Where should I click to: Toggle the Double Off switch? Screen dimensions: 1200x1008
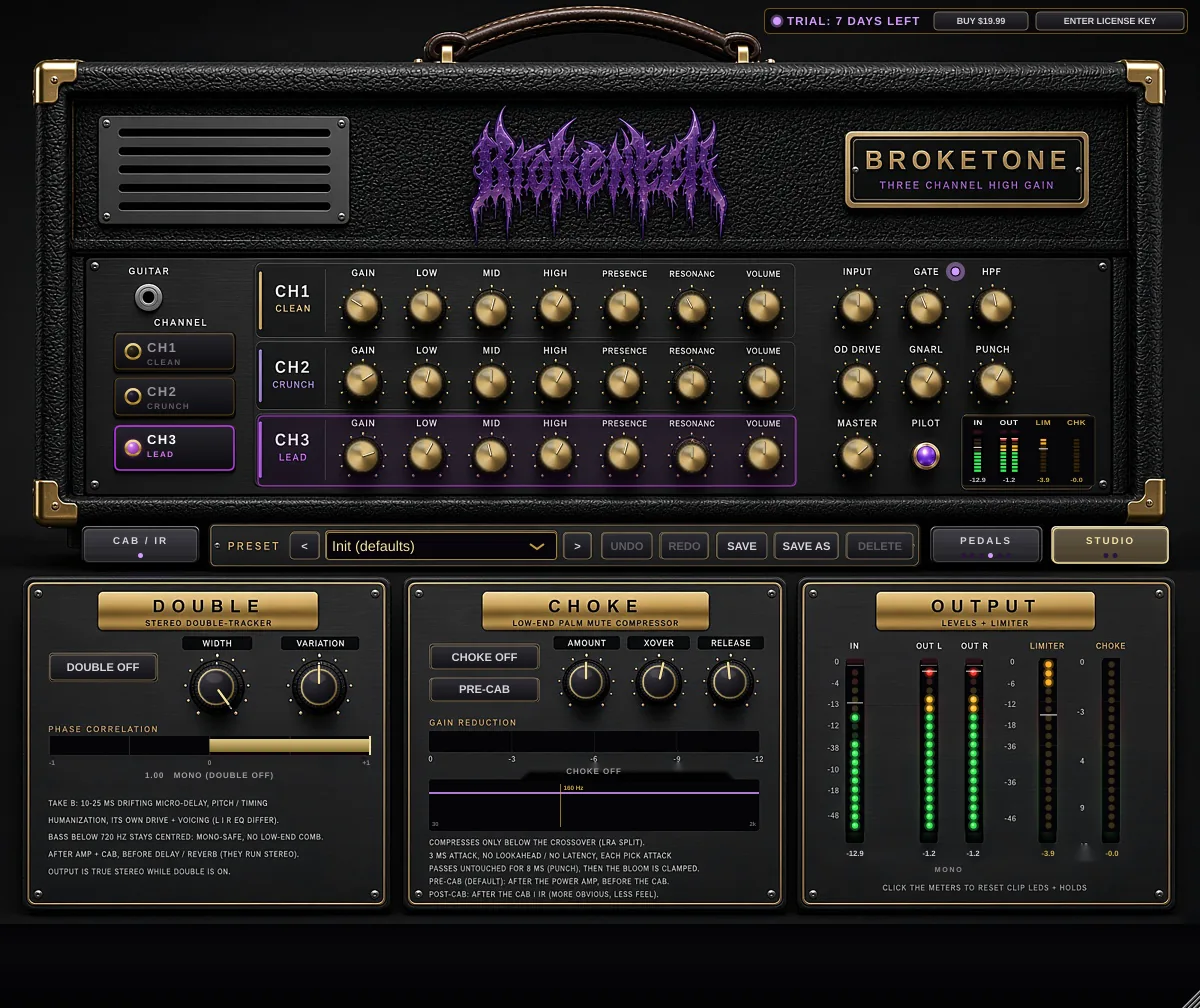(x=103, y=667)
